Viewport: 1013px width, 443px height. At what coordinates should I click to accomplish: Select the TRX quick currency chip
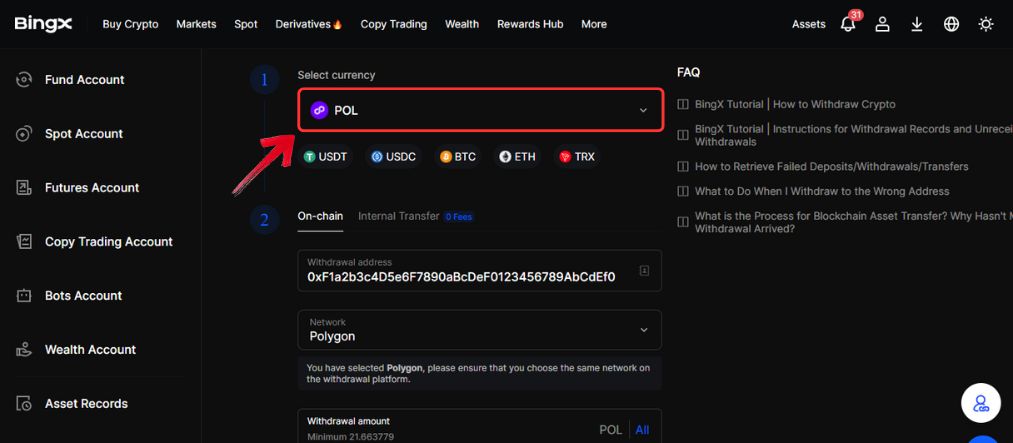click(x=577, y=157)
